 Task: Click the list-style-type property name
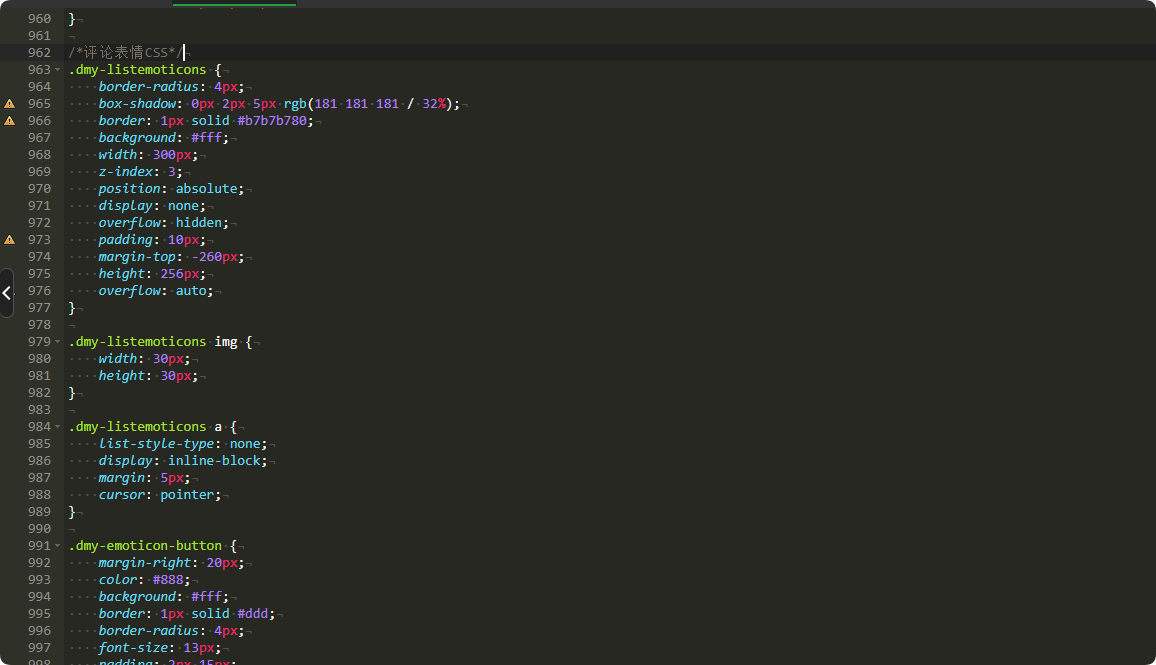(x=157, y=444)
